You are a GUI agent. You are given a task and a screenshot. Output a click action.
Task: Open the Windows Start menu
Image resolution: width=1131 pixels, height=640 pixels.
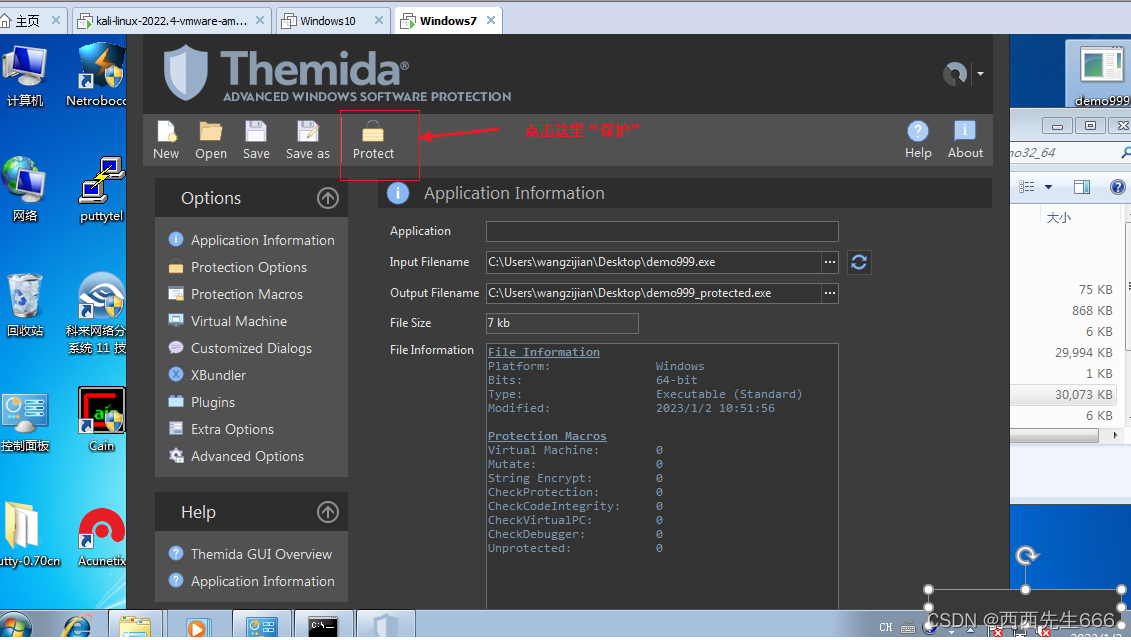pyautogui.click(x=16, y=626)
